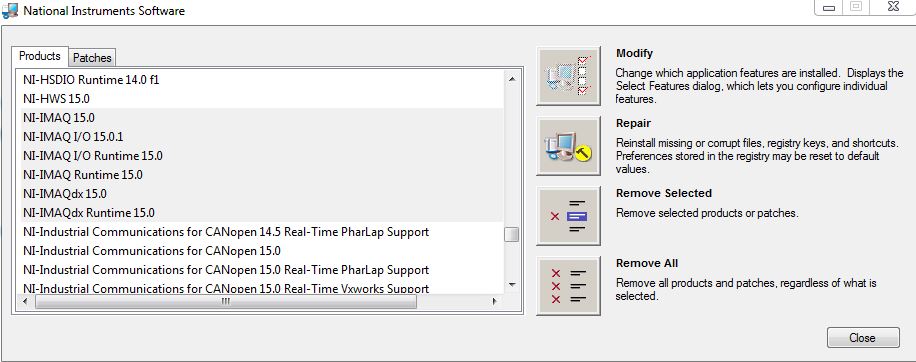Image resolution: width=916 pixels, height=362 pixels.
Task: Click the Modify features icon button
Action: [x=568, y=76]
